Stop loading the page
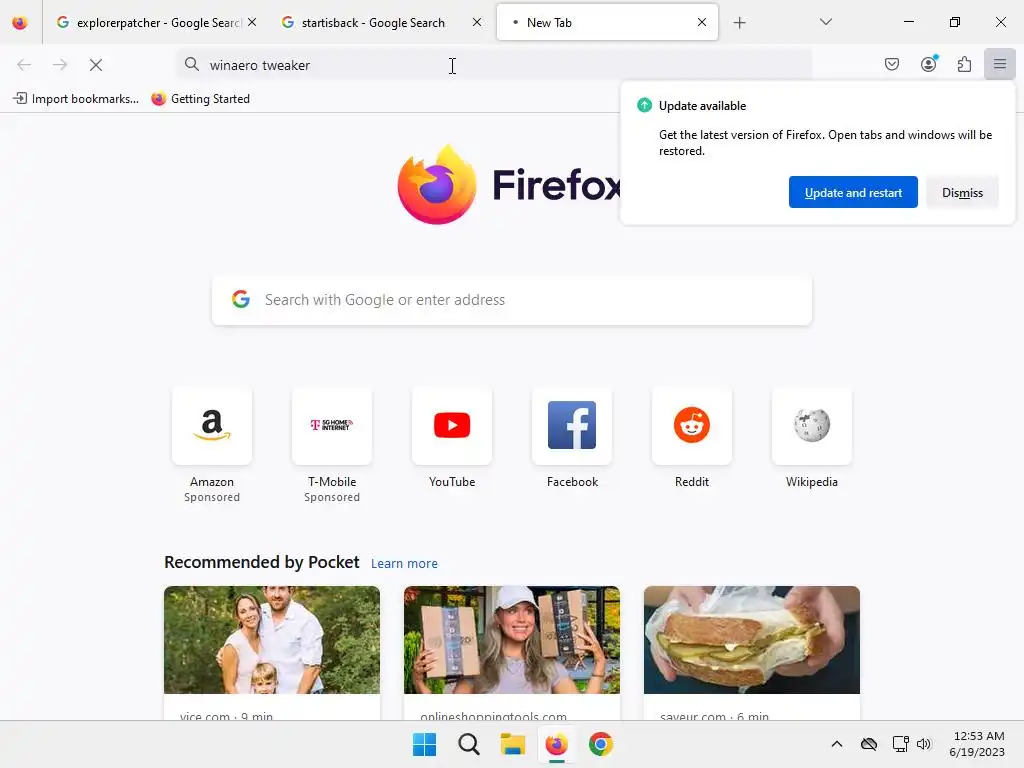This screenshot has width=1024, height=768. pyautogui.click(x=96, y=65)
